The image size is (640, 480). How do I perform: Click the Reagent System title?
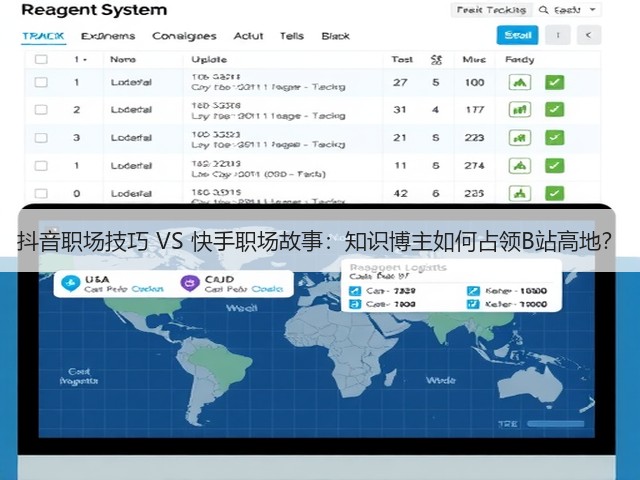pos(94,10)
